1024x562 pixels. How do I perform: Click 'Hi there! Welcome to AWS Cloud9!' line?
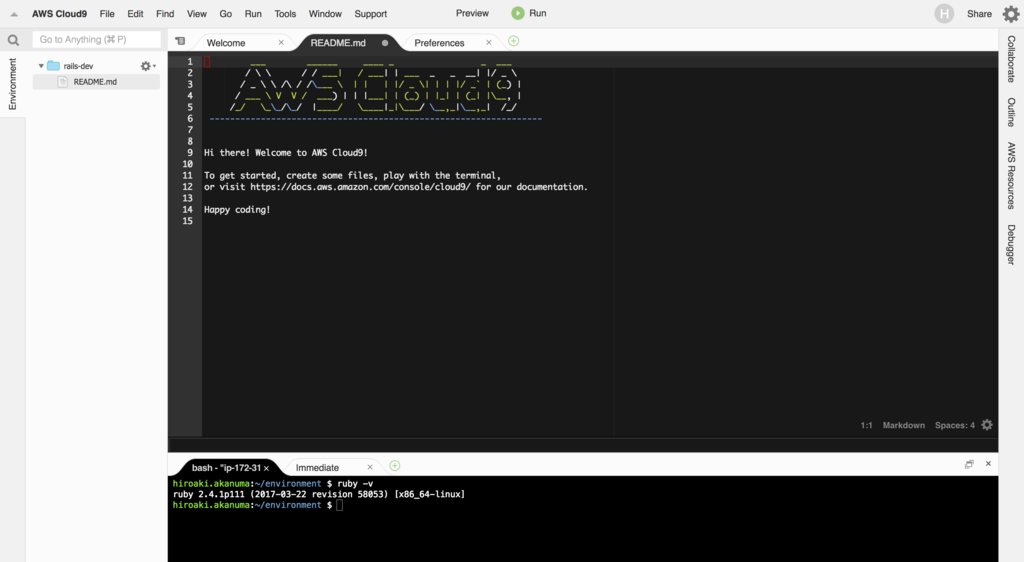(285, 153)
